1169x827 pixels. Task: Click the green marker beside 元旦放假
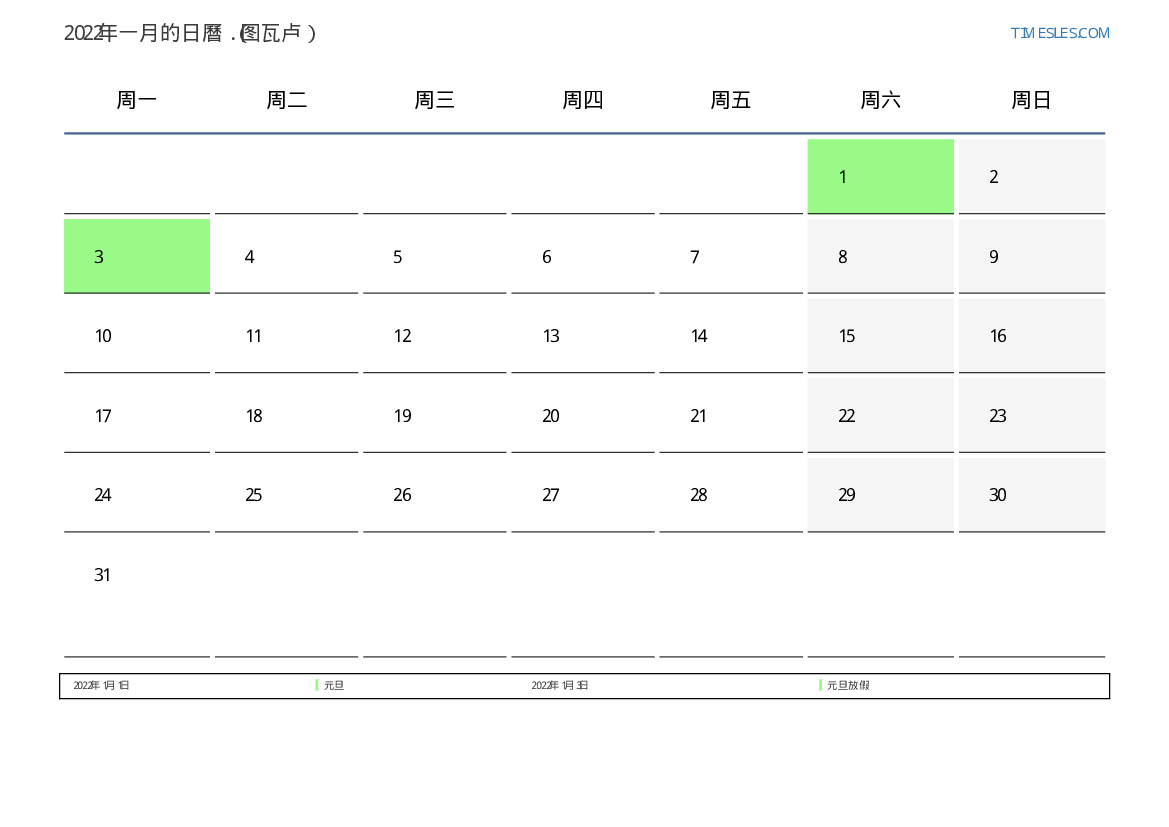[x=820, y=686]
